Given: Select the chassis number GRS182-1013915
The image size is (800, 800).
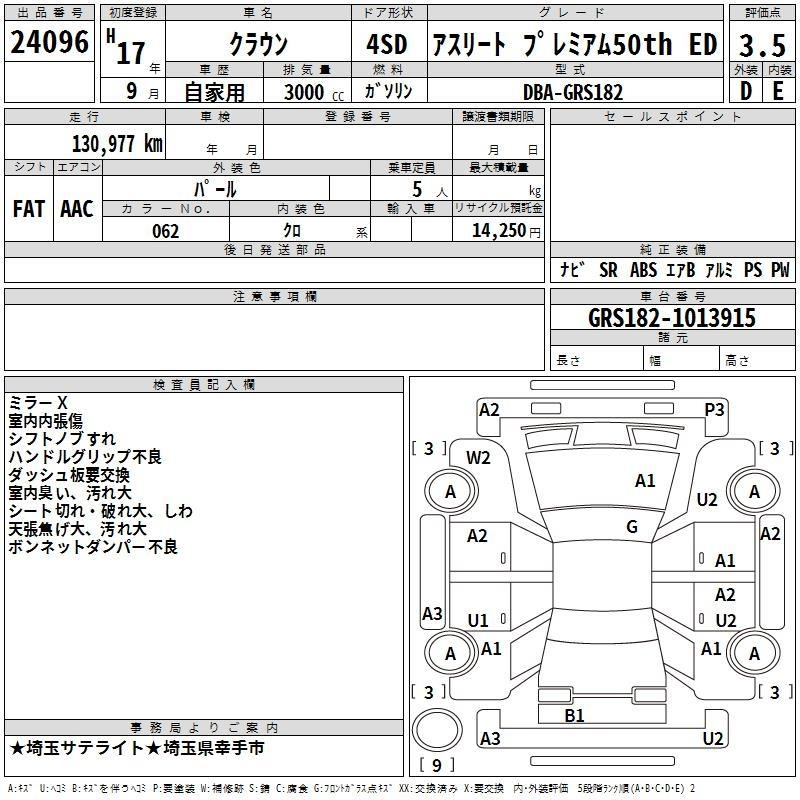Looking at the screenshot, I should 672,318.
